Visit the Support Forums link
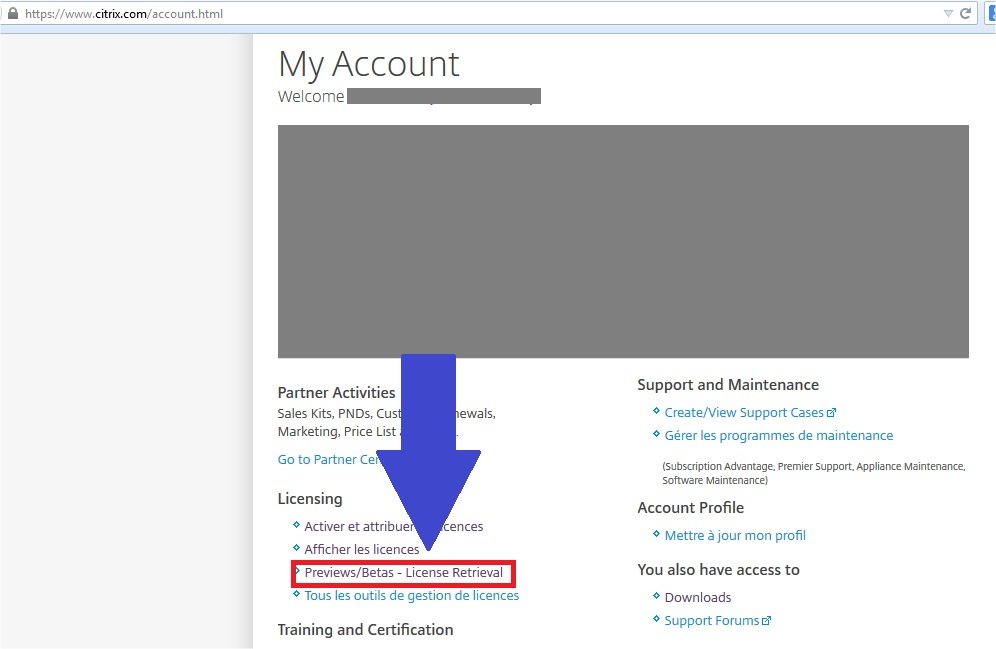Viewport: 996px width, 649px height. pyautogui.click(x=712, y=621)
